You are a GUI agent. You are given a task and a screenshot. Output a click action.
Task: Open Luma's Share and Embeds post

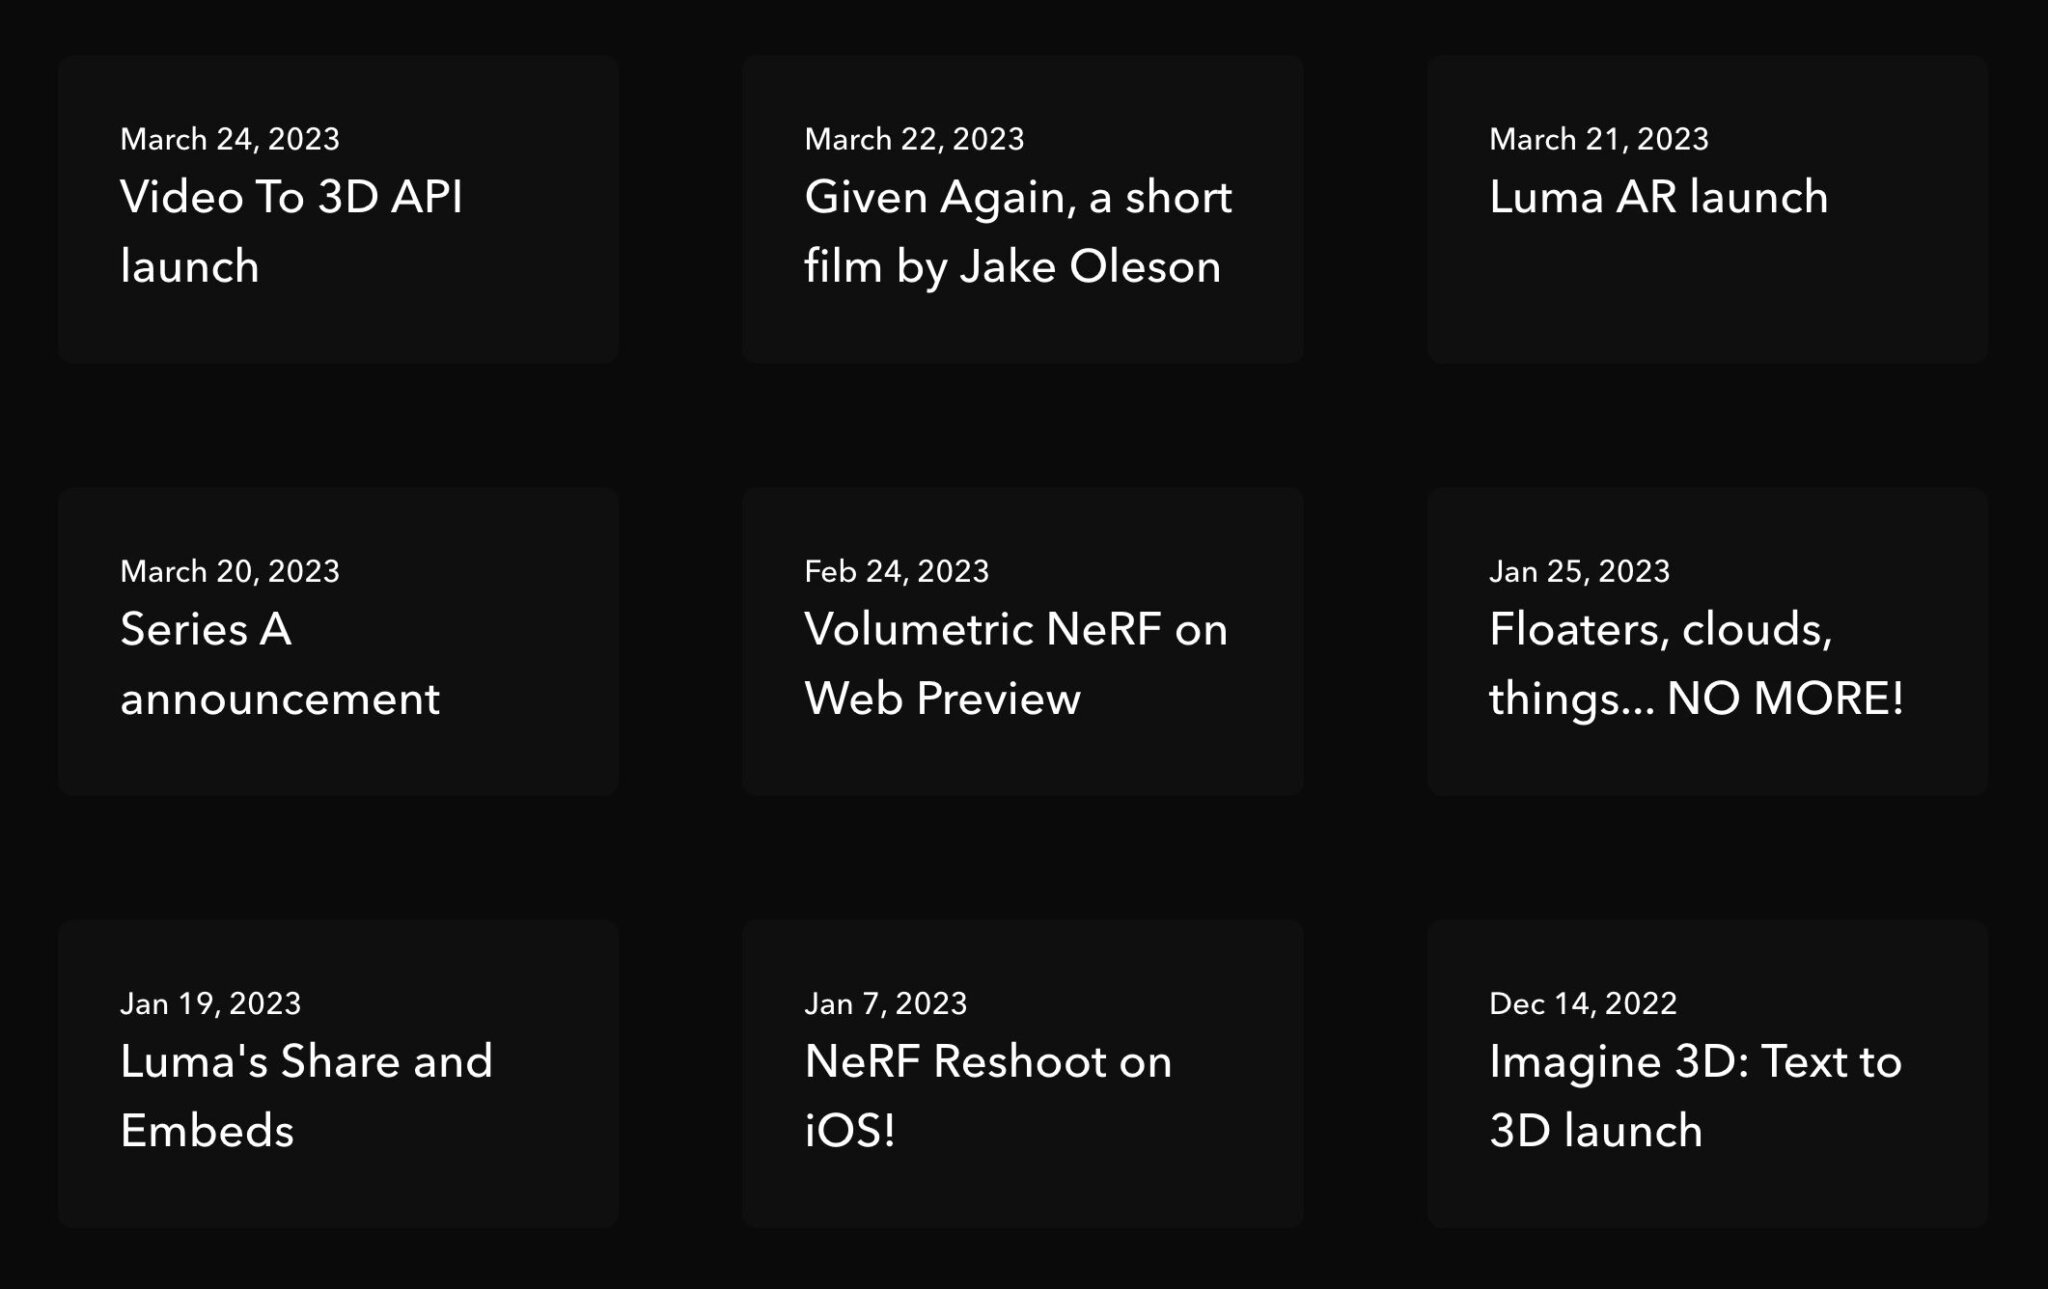(x=306, y=1095)
